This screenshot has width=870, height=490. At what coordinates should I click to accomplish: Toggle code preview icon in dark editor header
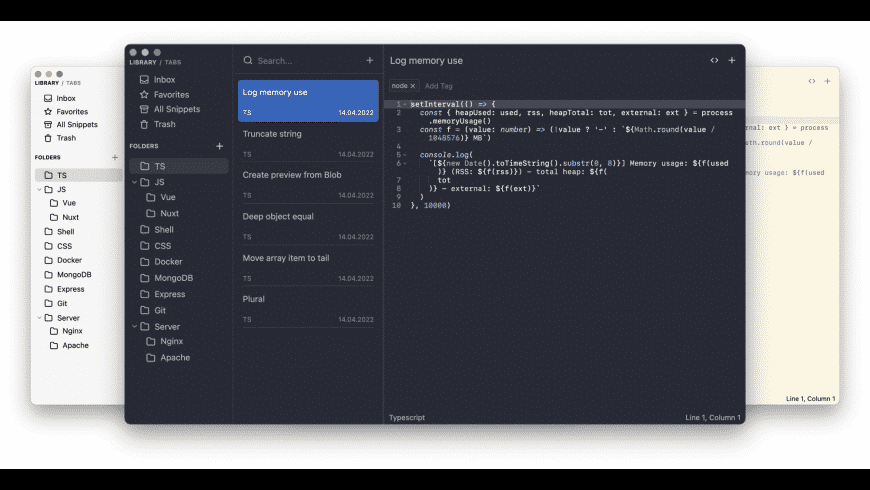click(x=714, y=60)
